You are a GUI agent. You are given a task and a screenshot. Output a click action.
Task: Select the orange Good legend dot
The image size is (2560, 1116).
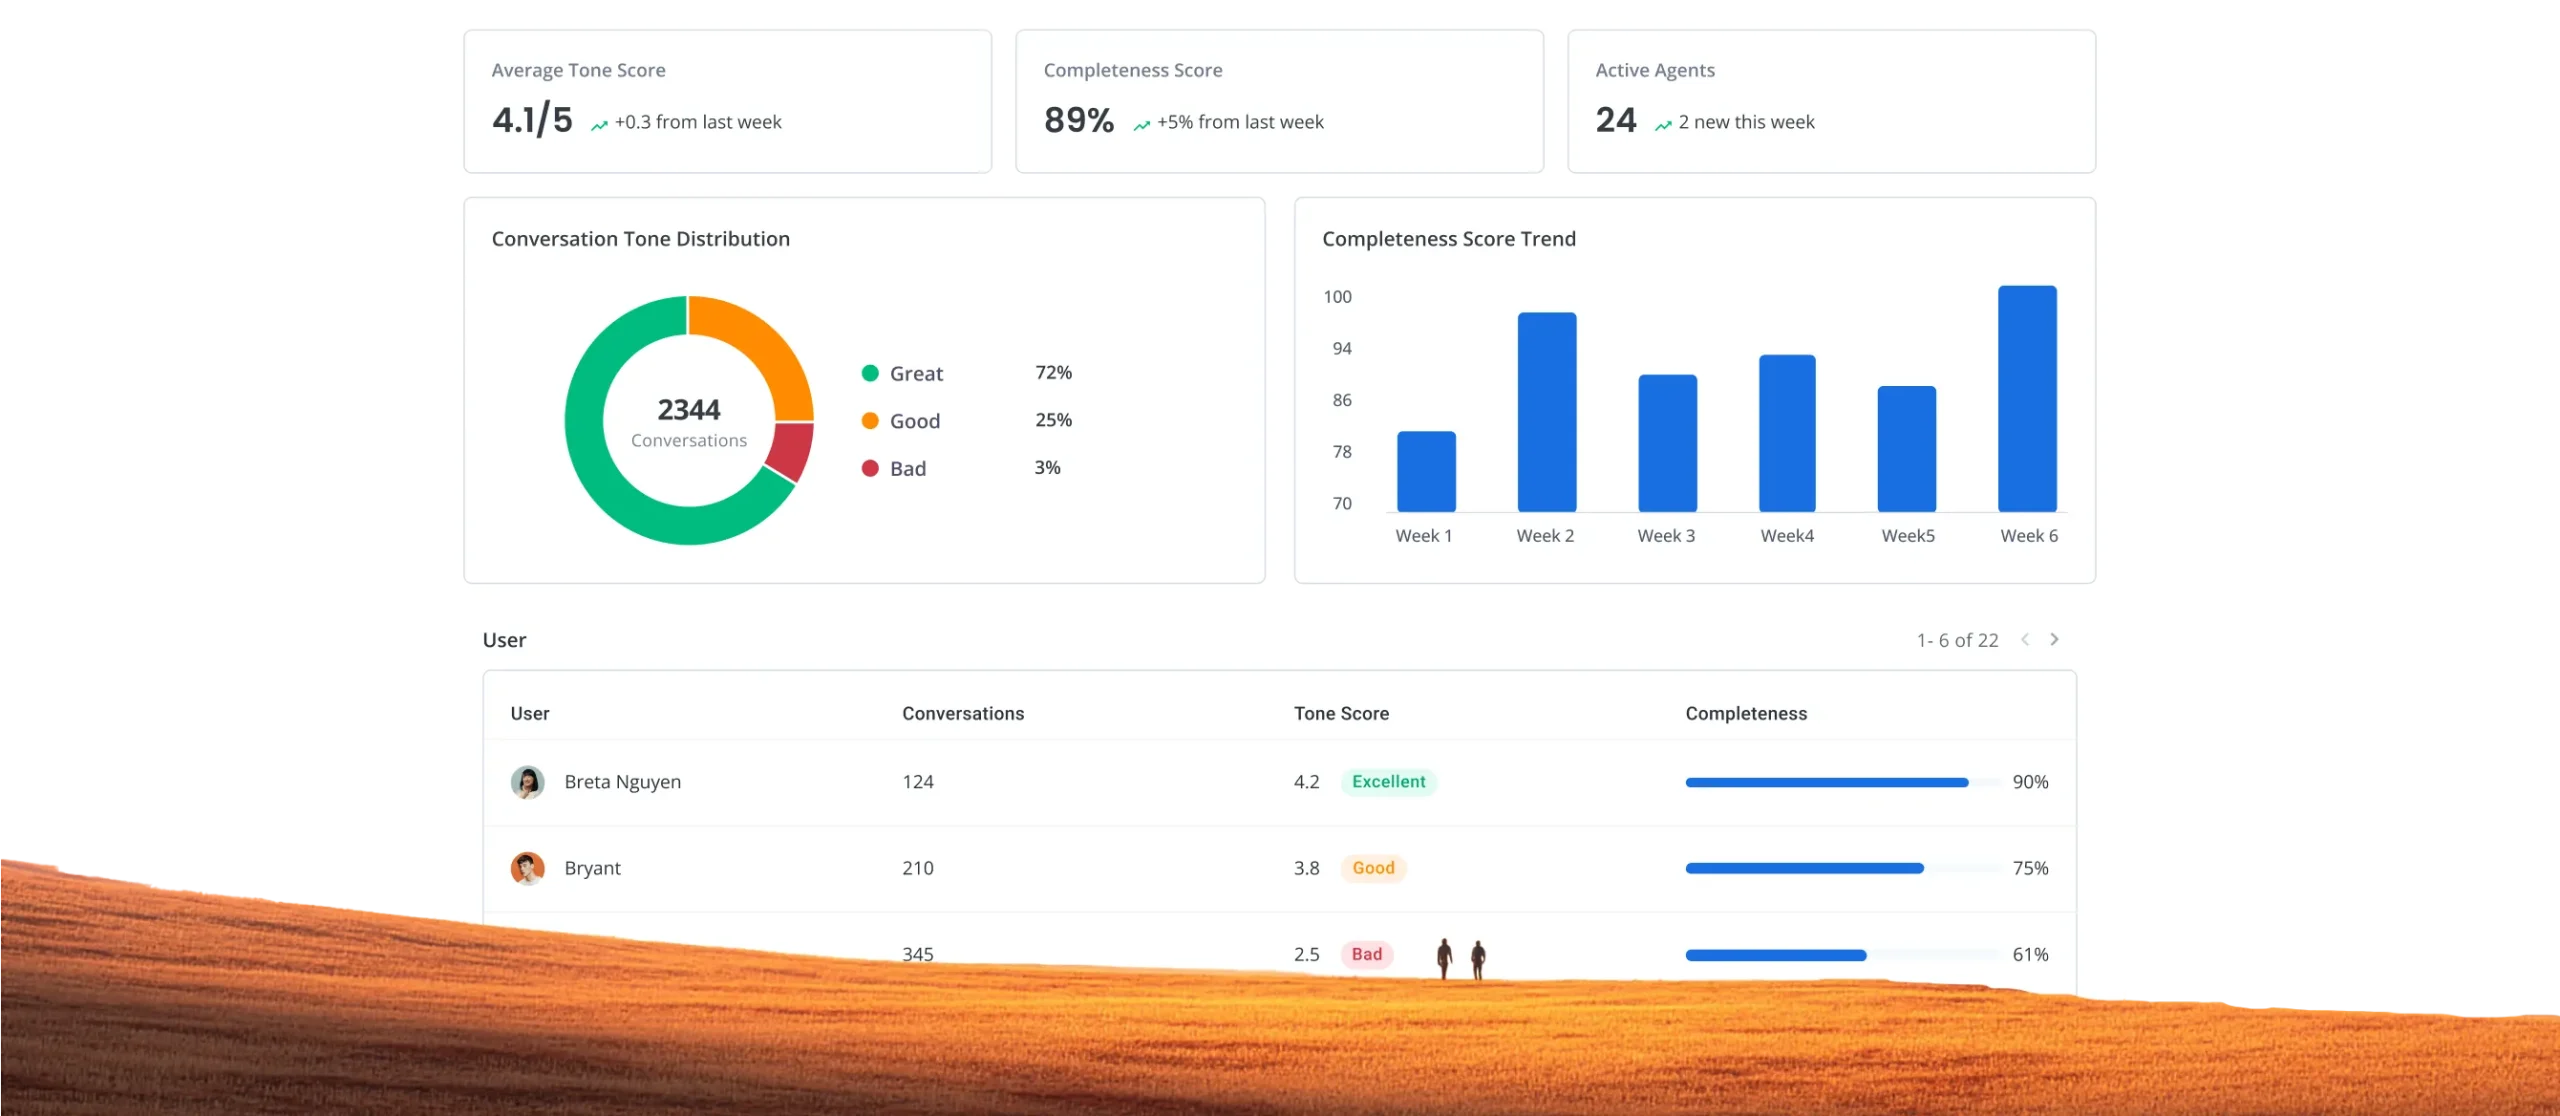(870, 421)
